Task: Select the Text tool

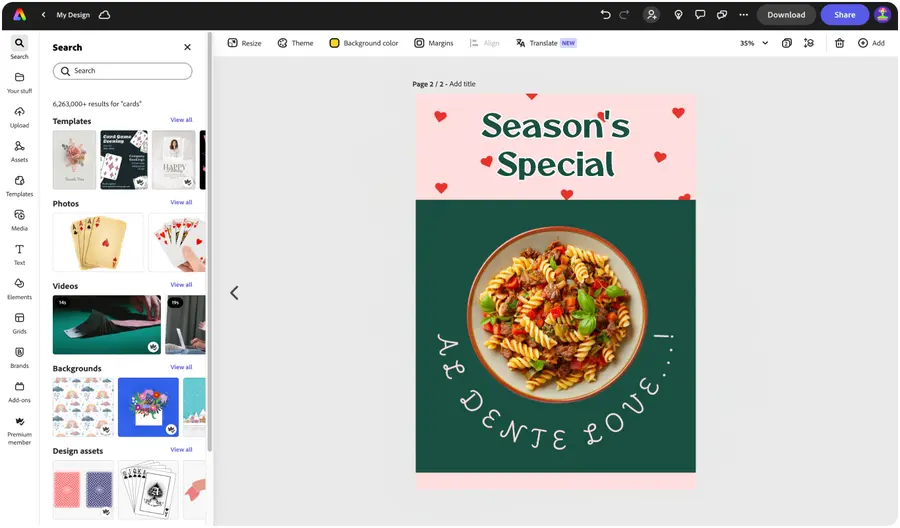Action: tap(20, 255)
